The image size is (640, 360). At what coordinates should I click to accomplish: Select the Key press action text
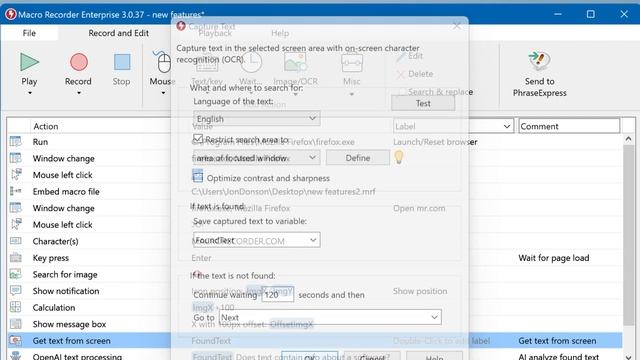(x=51, y=258)
